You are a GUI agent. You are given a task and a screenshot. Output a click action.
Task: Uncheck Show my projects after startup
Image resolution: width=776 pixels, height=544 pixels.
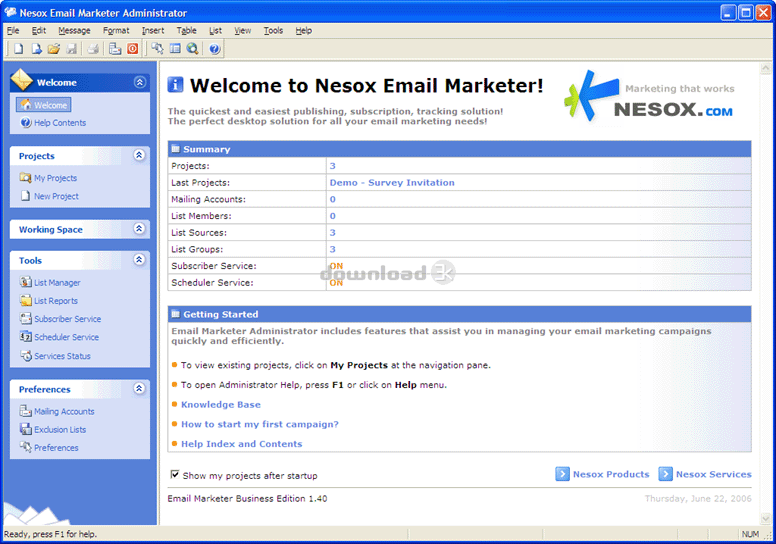click(x=175, y=475)
